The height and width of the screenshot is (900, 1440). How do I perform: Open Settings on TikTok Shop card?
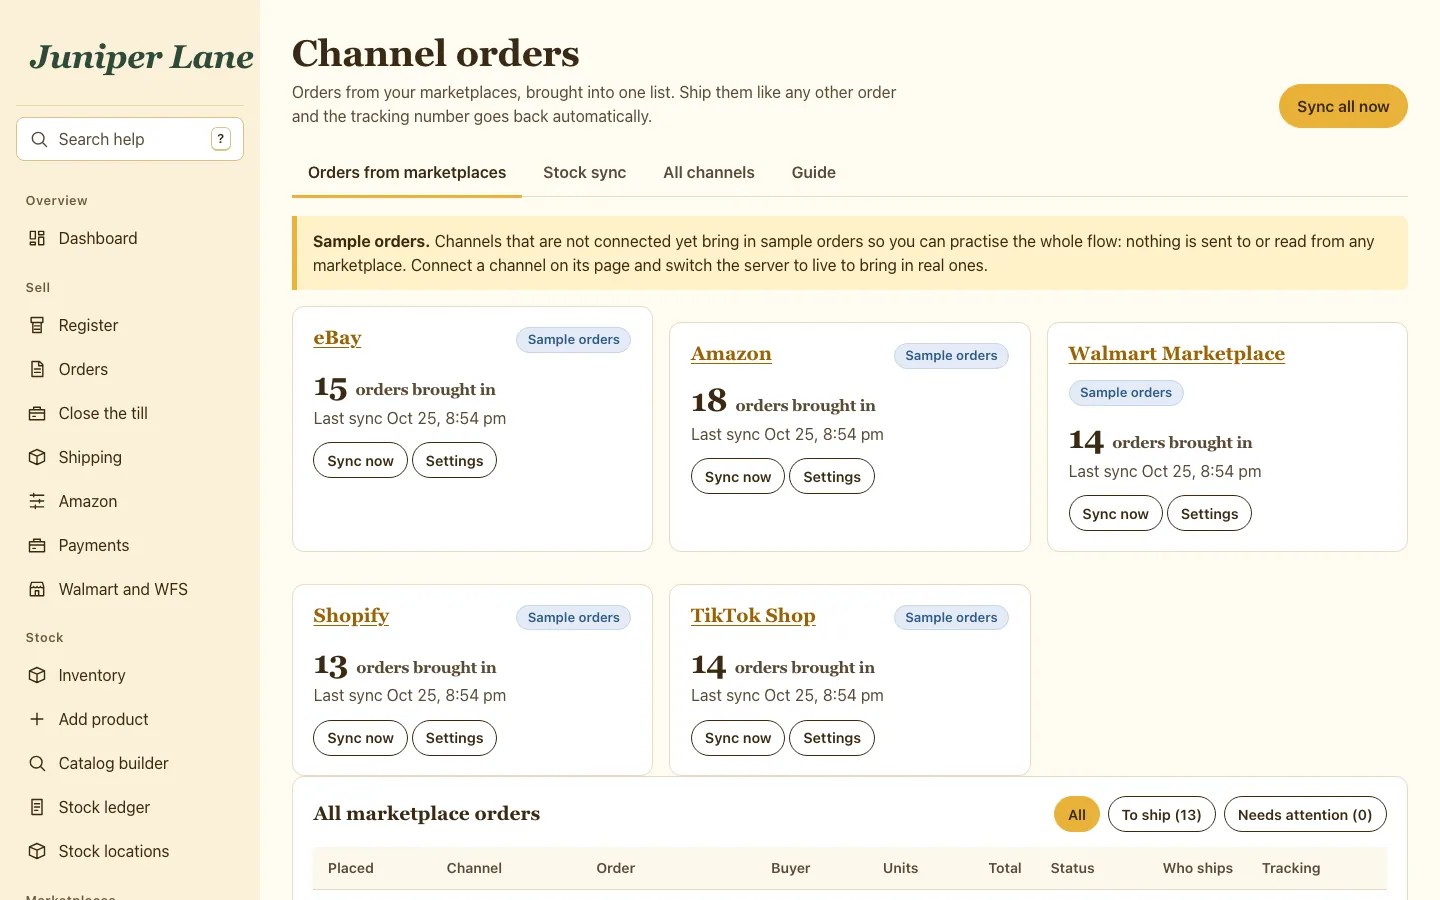pos(832,737)
